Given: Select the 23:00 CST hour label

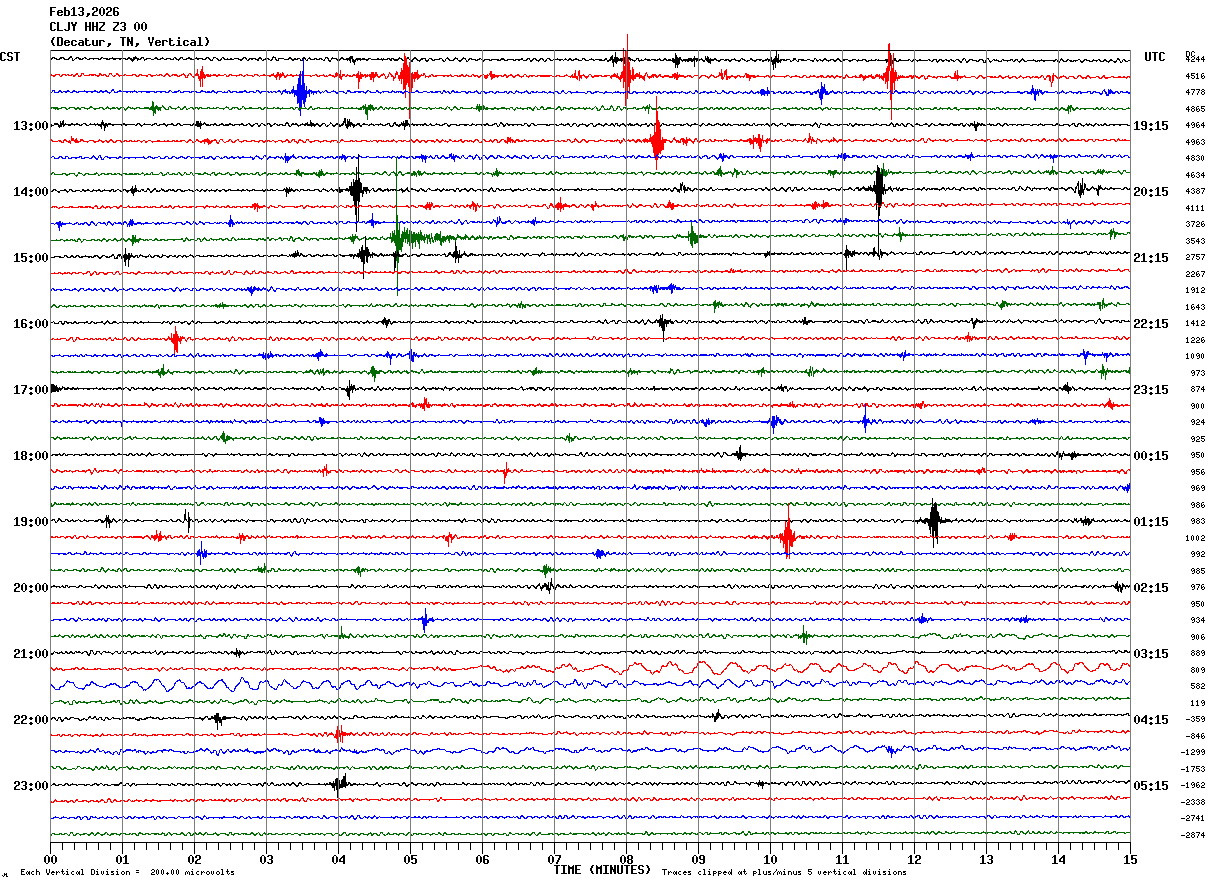Looking at the screenshot, I should pos(30,786).
